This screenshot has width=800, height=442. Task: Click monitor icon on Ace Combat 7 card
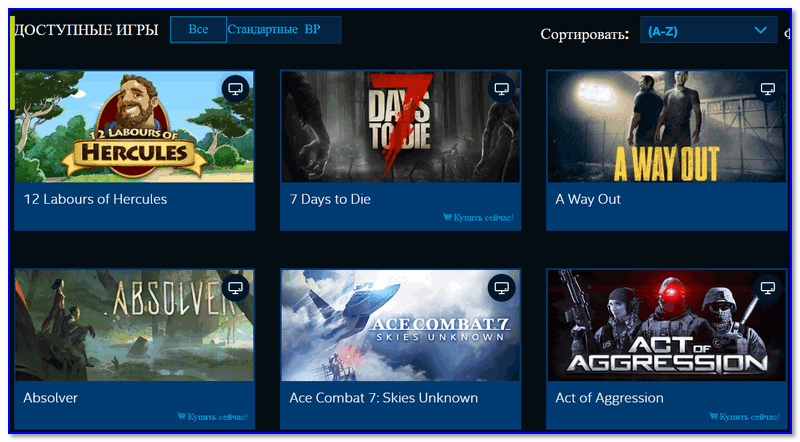[502, 288]
